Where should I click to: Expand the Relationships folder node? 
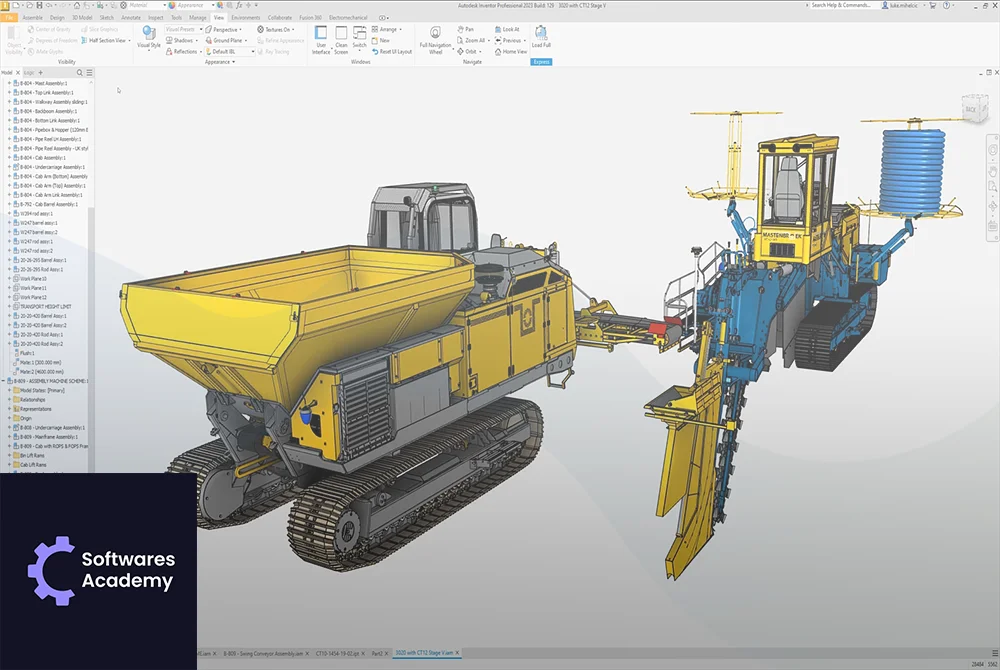(10, 400)
